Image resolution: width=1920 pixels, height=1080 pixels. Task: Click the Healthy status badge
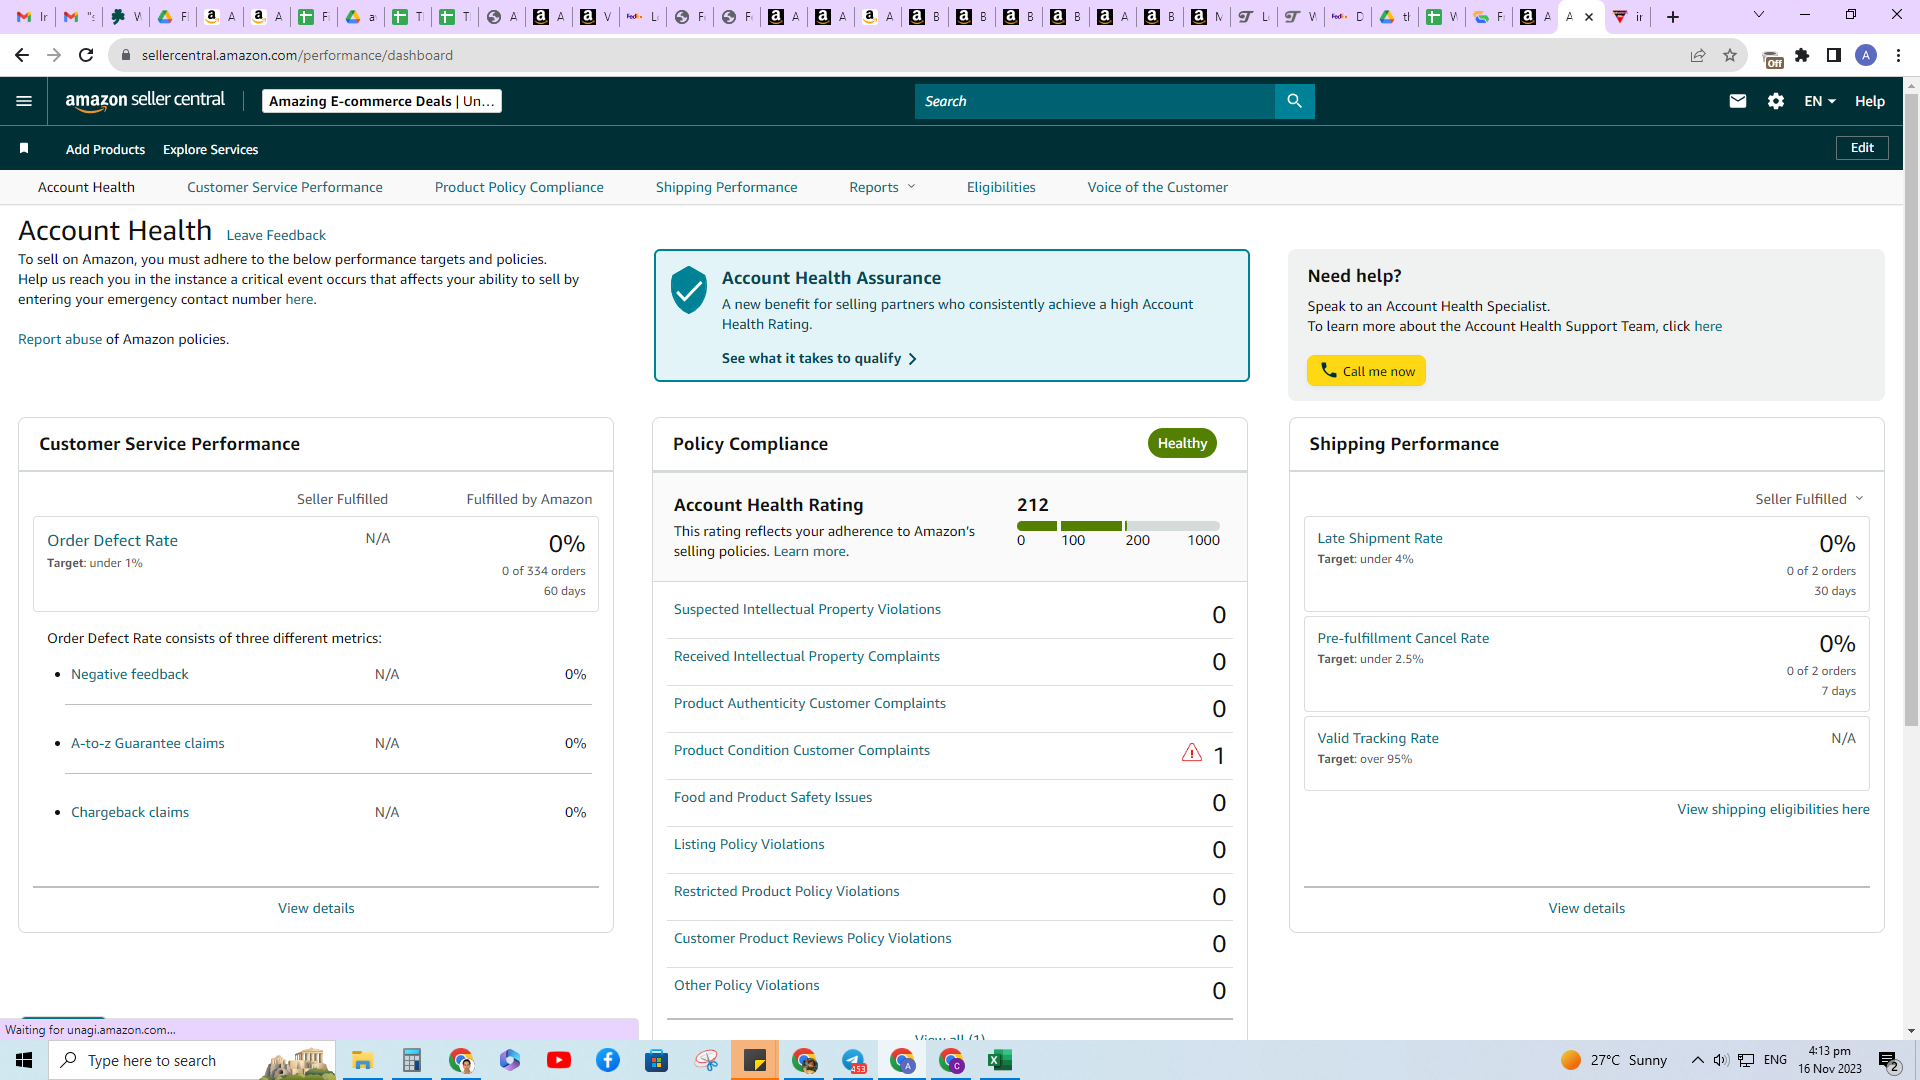(x=1182, y=443)
